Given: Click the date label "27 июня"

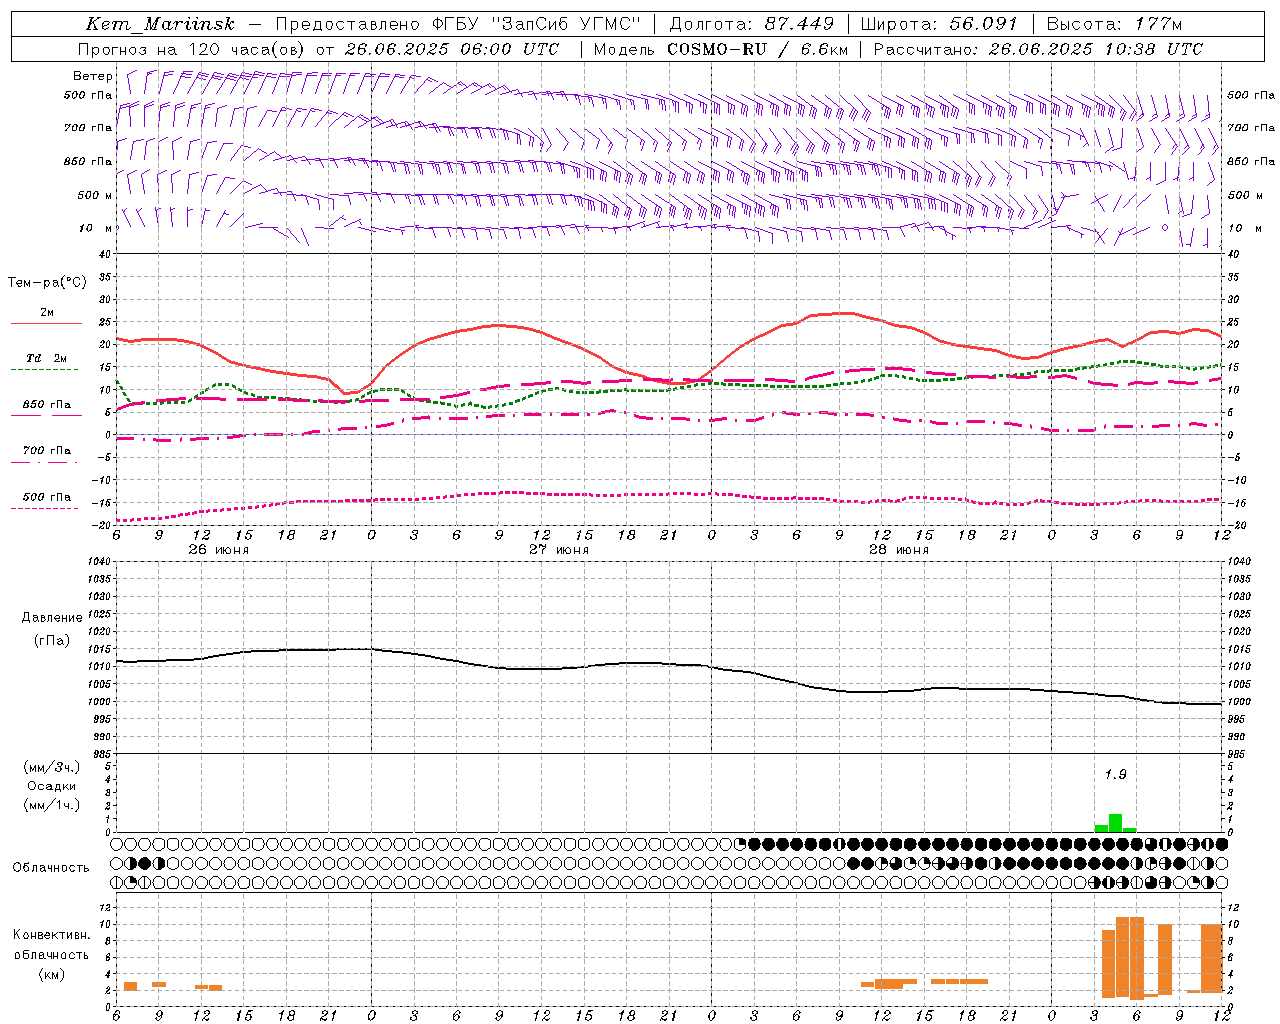Looking at the screenshot, I should tap(559, 550).
